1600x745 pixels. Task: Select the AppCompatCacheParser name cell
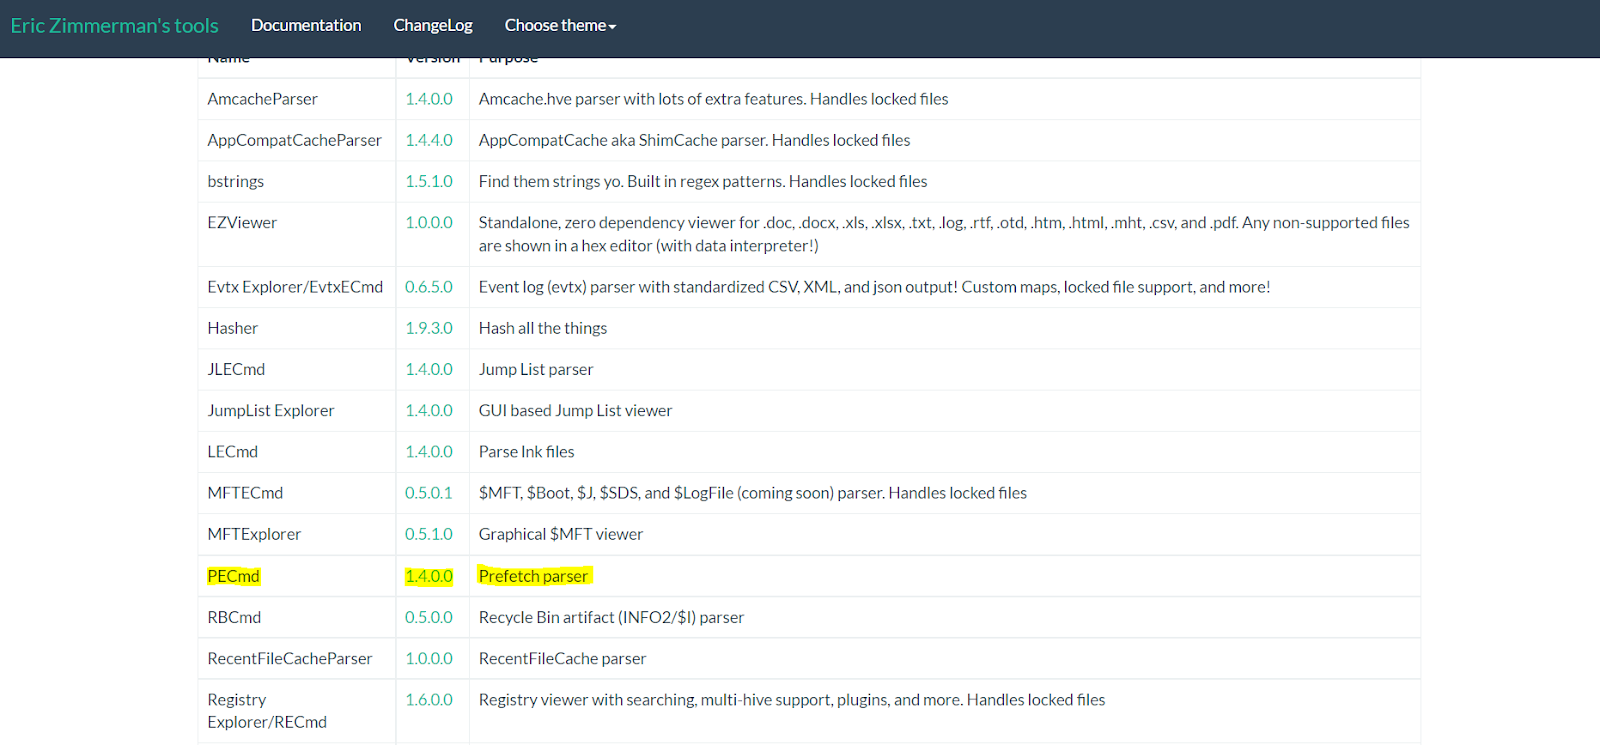(x=295, y=140)
